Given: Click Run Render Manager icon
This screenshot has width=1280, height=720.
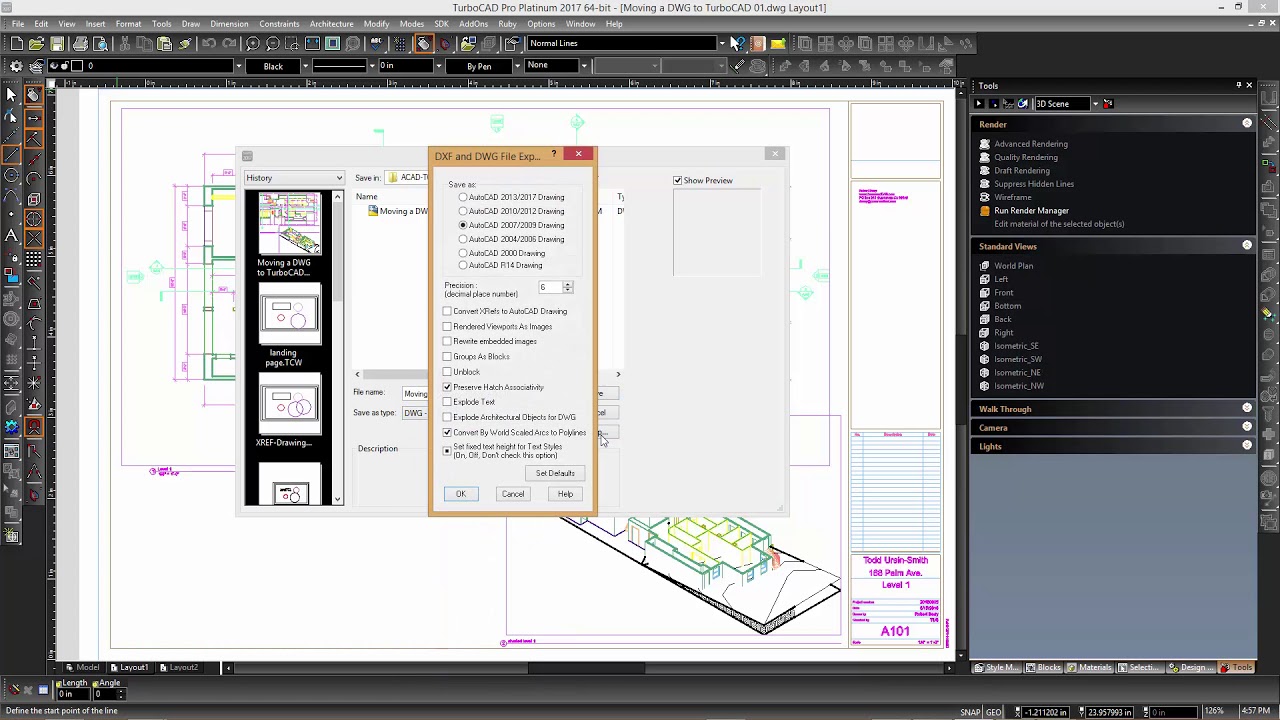Looking at the screenshot, I should [985, 211].
